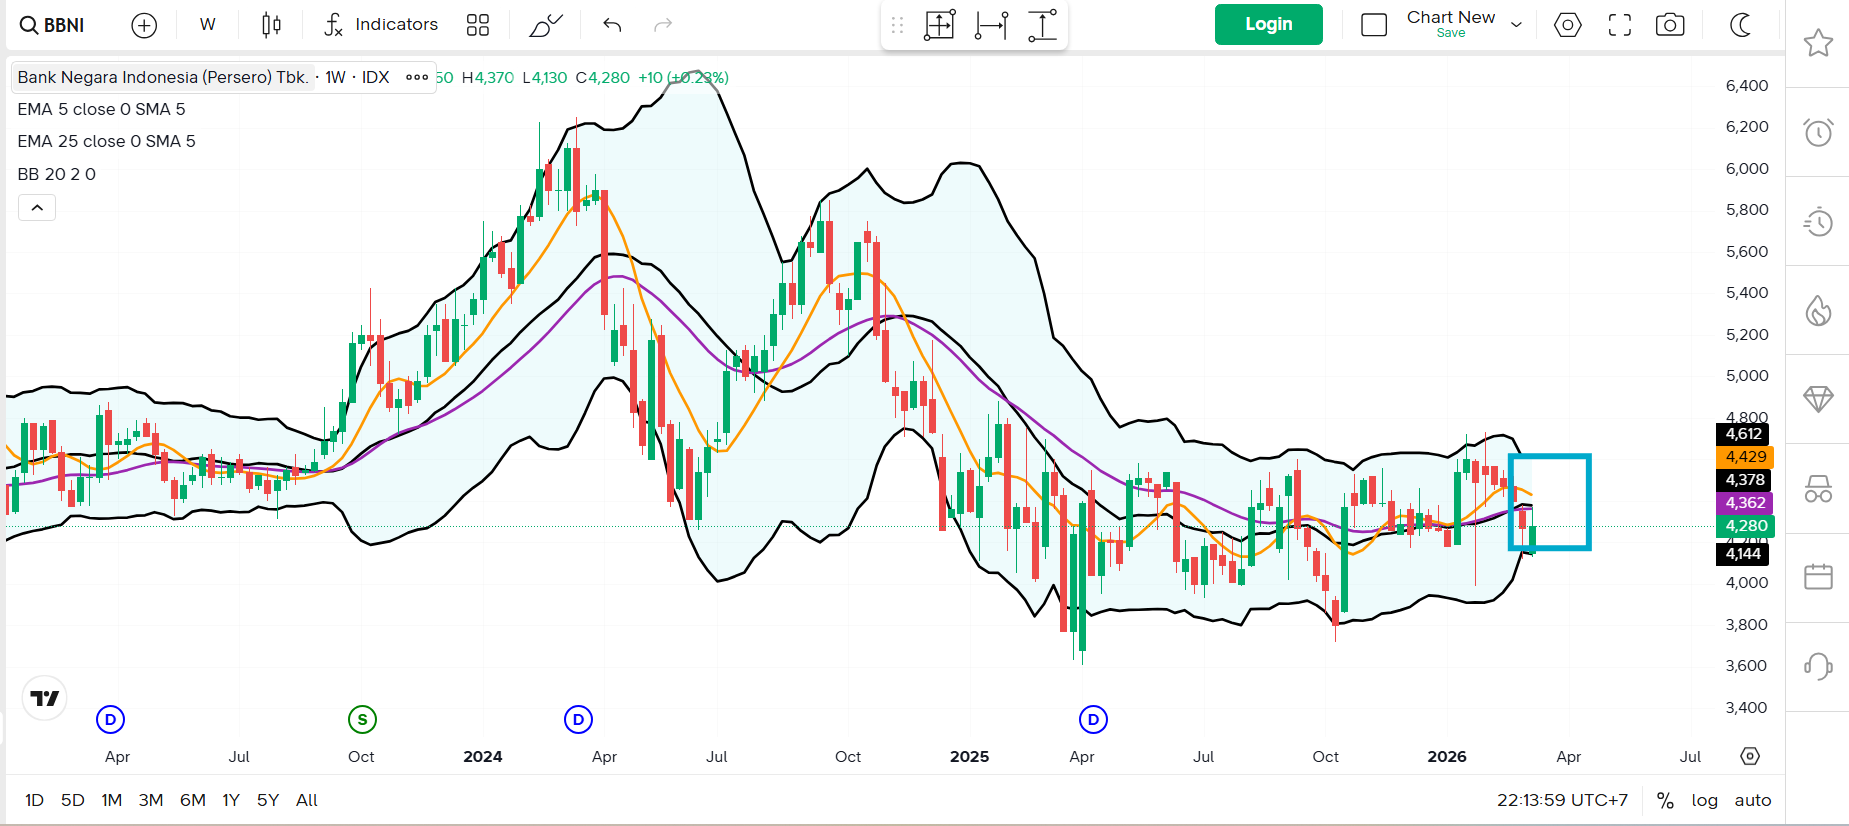The image size is (1849, 826).
Task: Click the undo arrow
Action: pyautogui.click(x=612, y=25)
